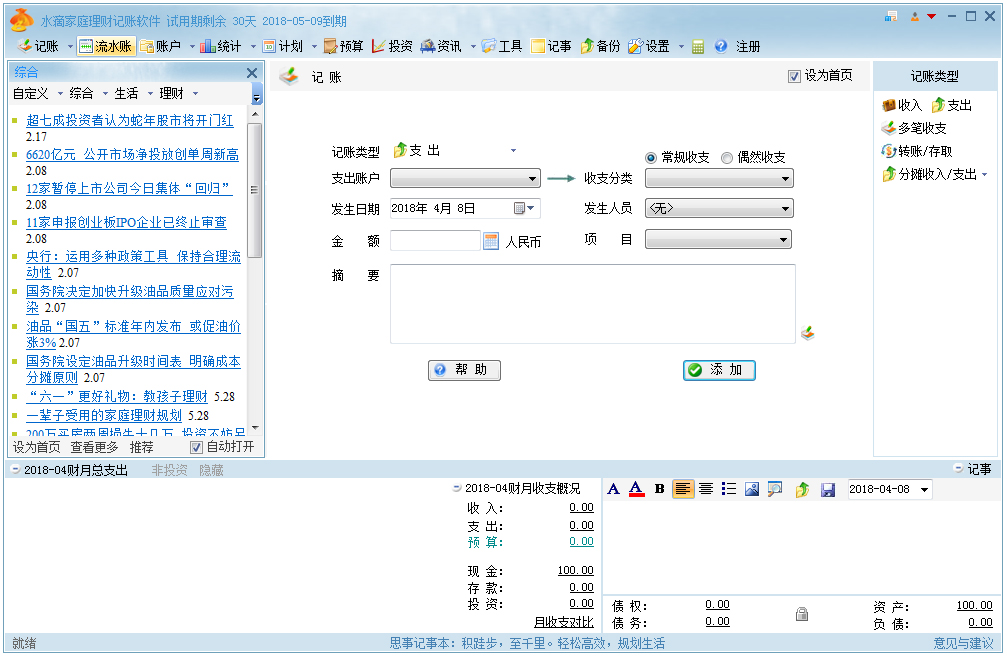This screenshot has width=1007, height=657.
Task: Align note text left
Action: 683,489
